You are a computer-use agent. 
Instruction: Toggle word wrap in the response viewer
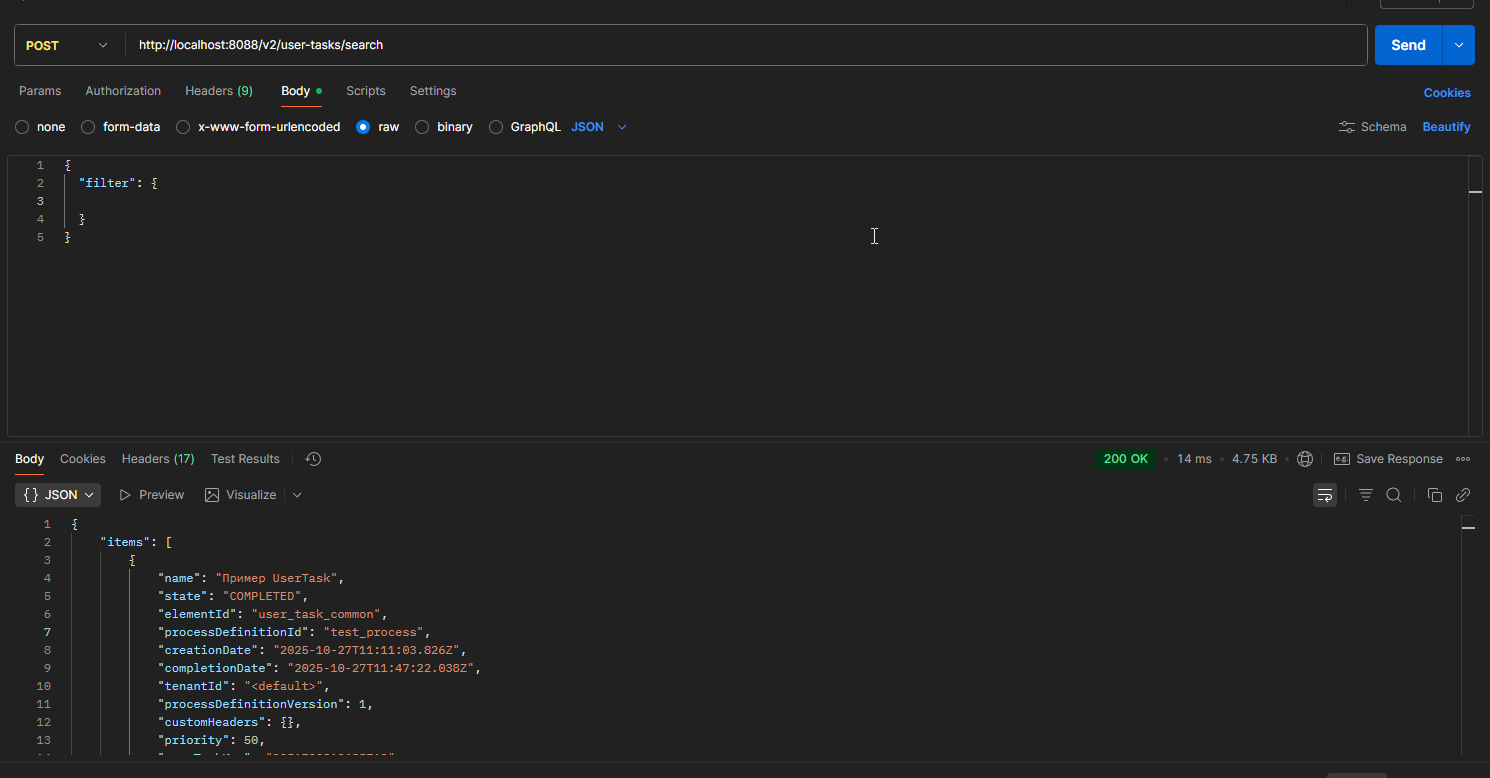[1324, 495]
